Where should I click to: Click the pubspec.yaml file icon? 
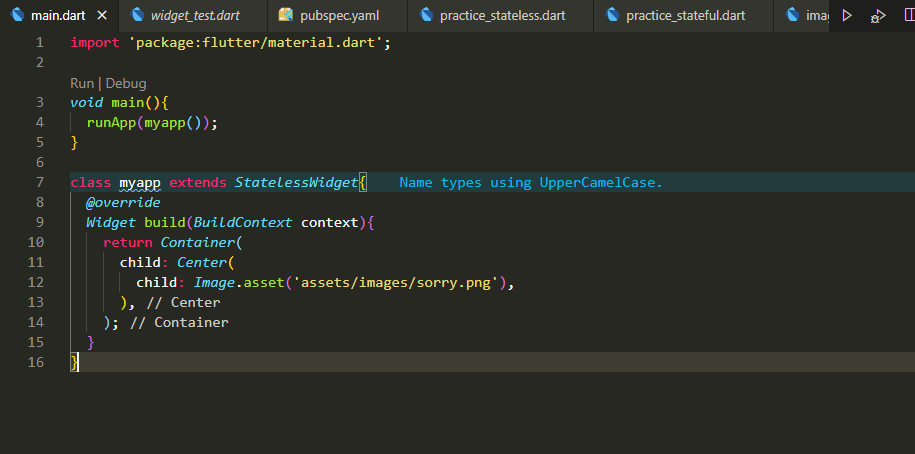pos(286,15)
